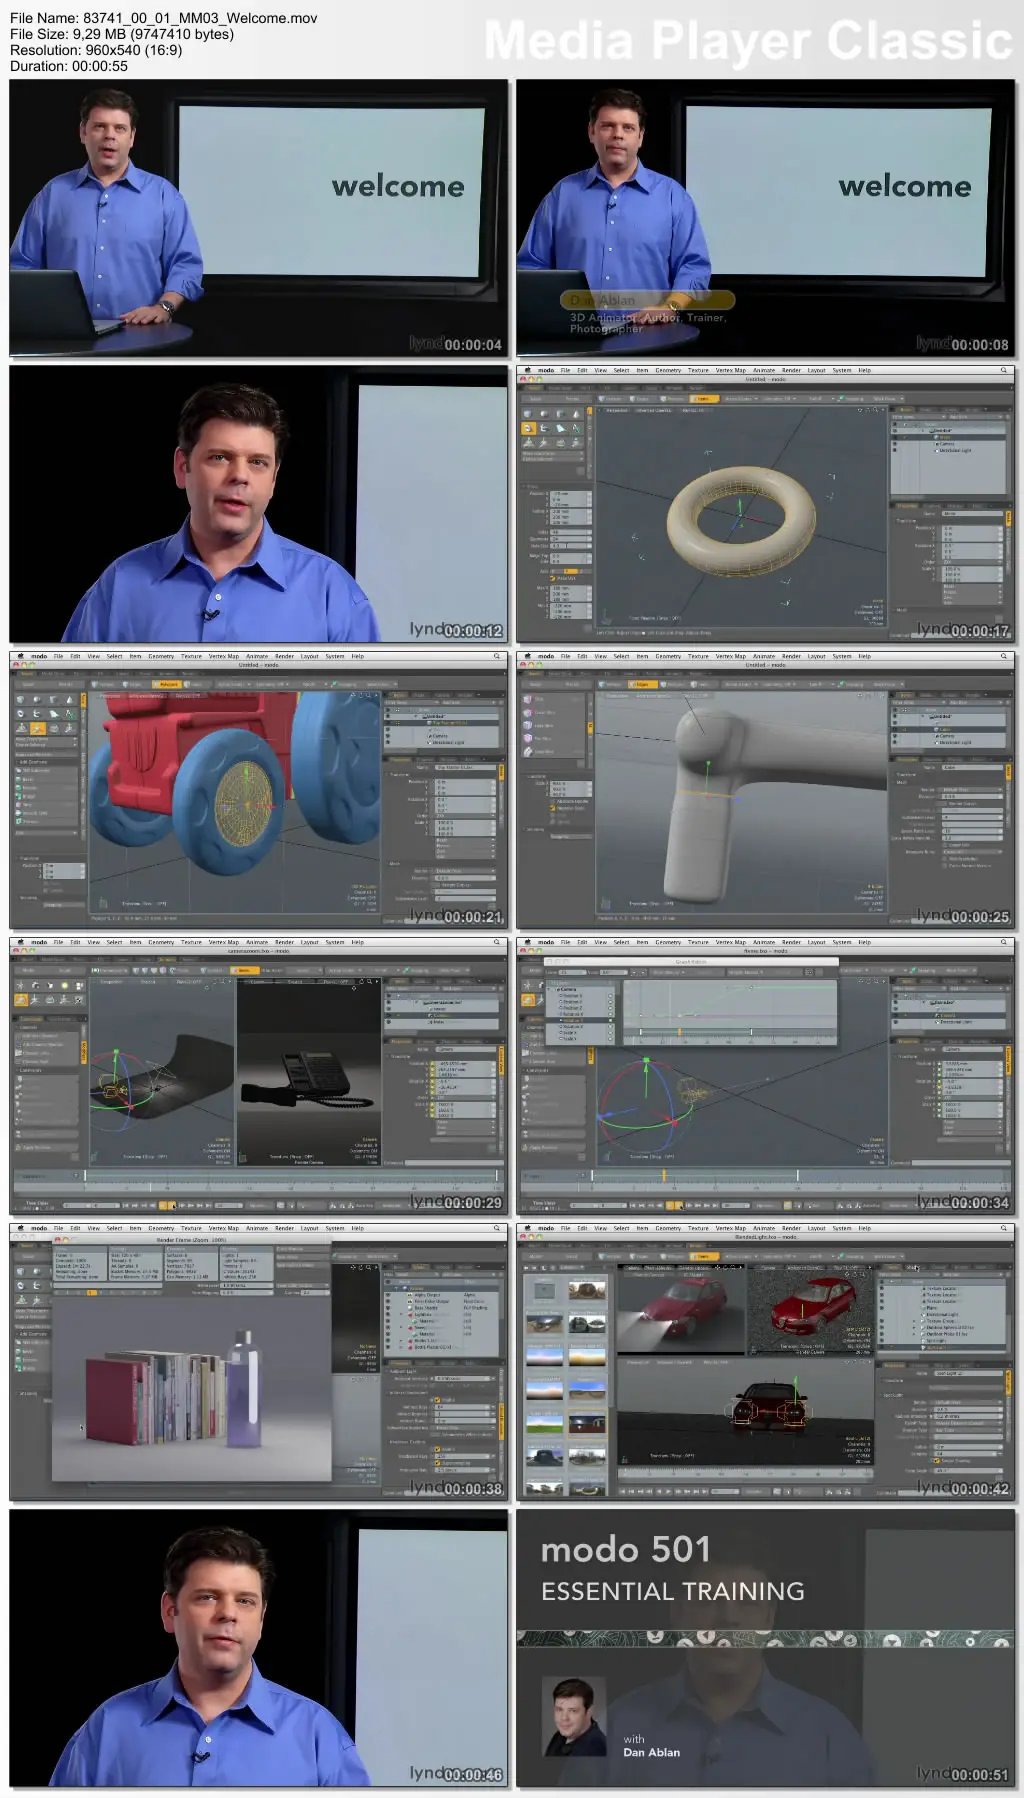Select the Sphere primitive tool in 00:00:17 frame
Screen dimensions: 1024x1798
pos(544,413)
